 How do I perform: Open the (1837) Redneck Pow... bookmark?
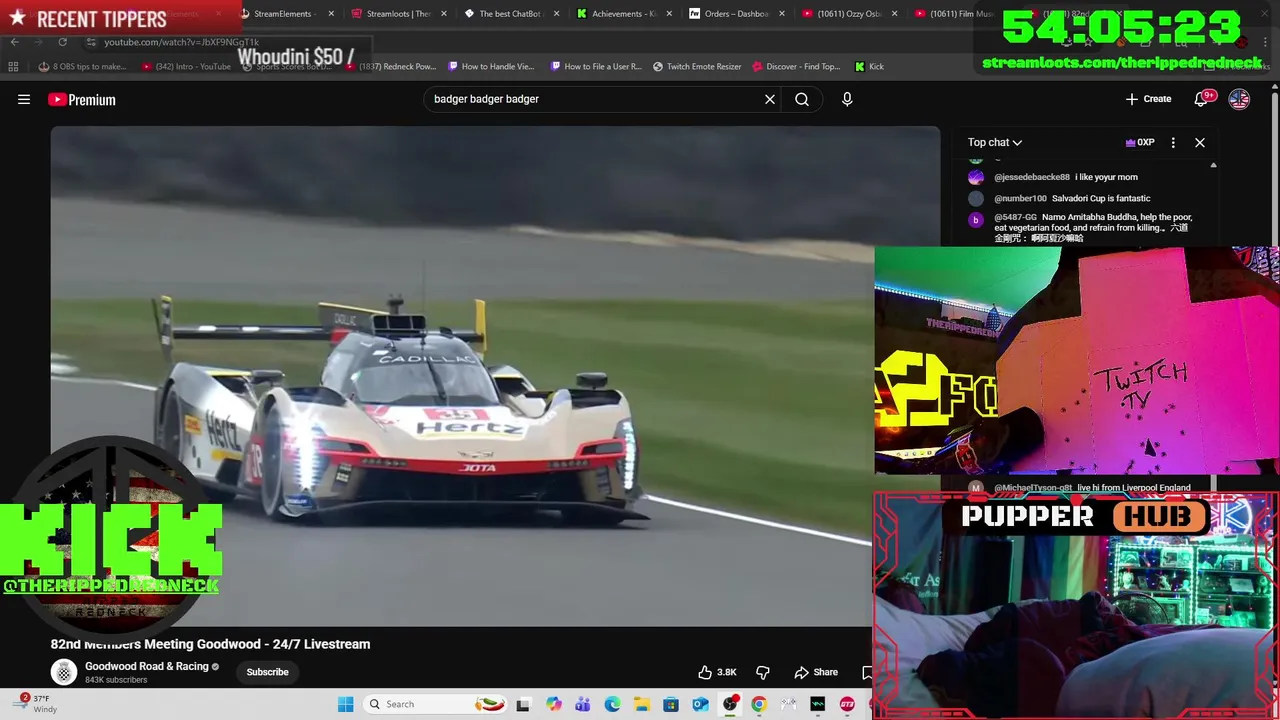[x=391, y=66]
